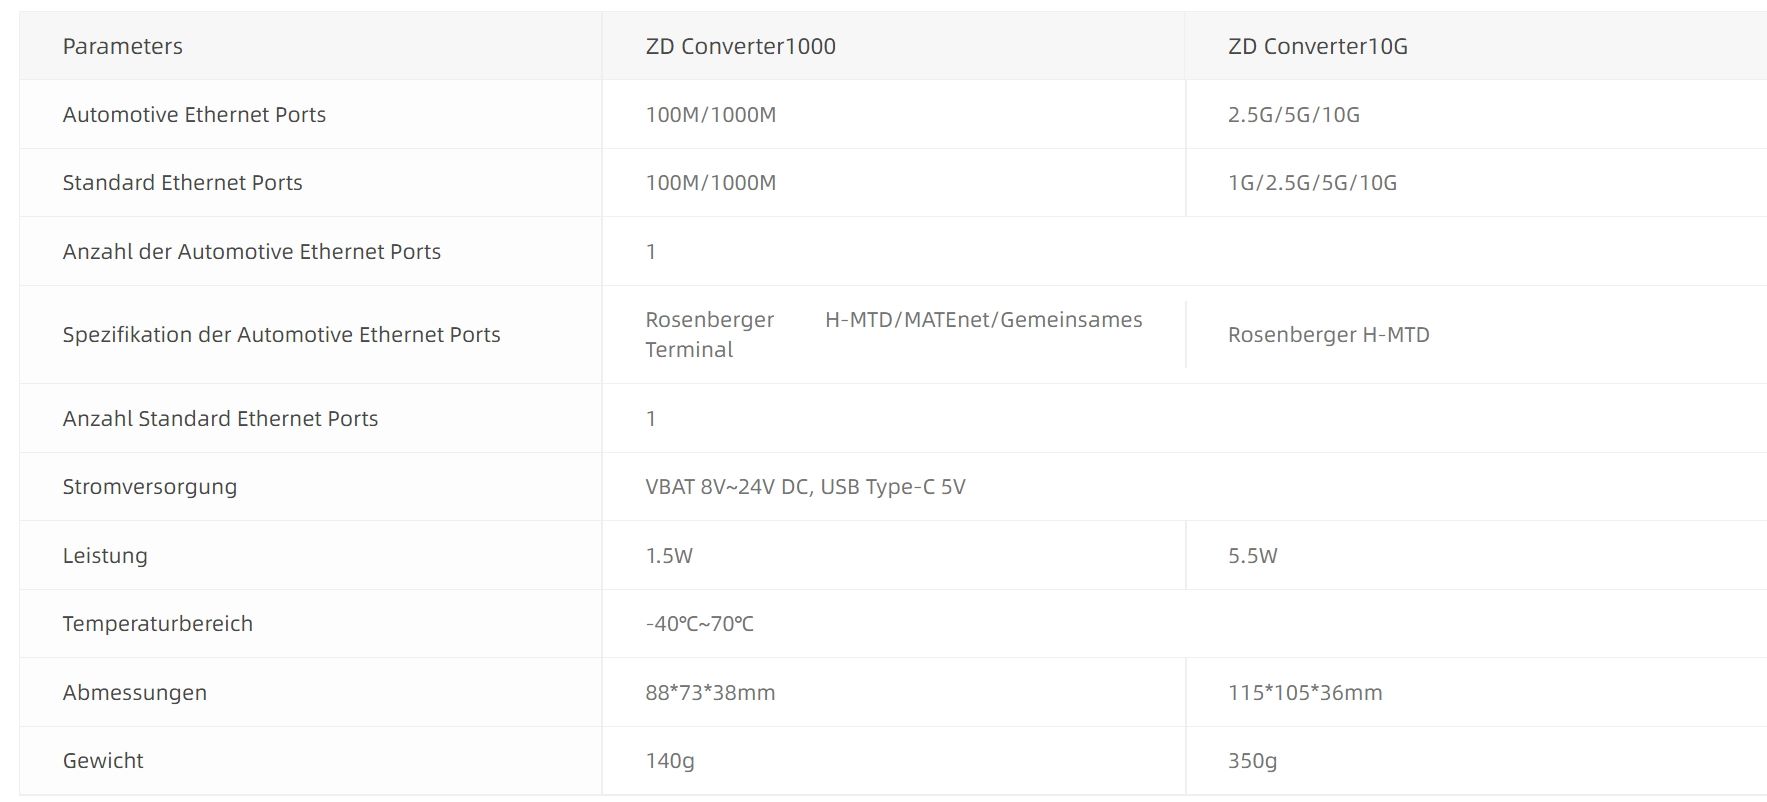Viewport: 1767px width, 802px height.
Task: Click the "88*73*38mm" dimensions value
Action: point(710,693)
